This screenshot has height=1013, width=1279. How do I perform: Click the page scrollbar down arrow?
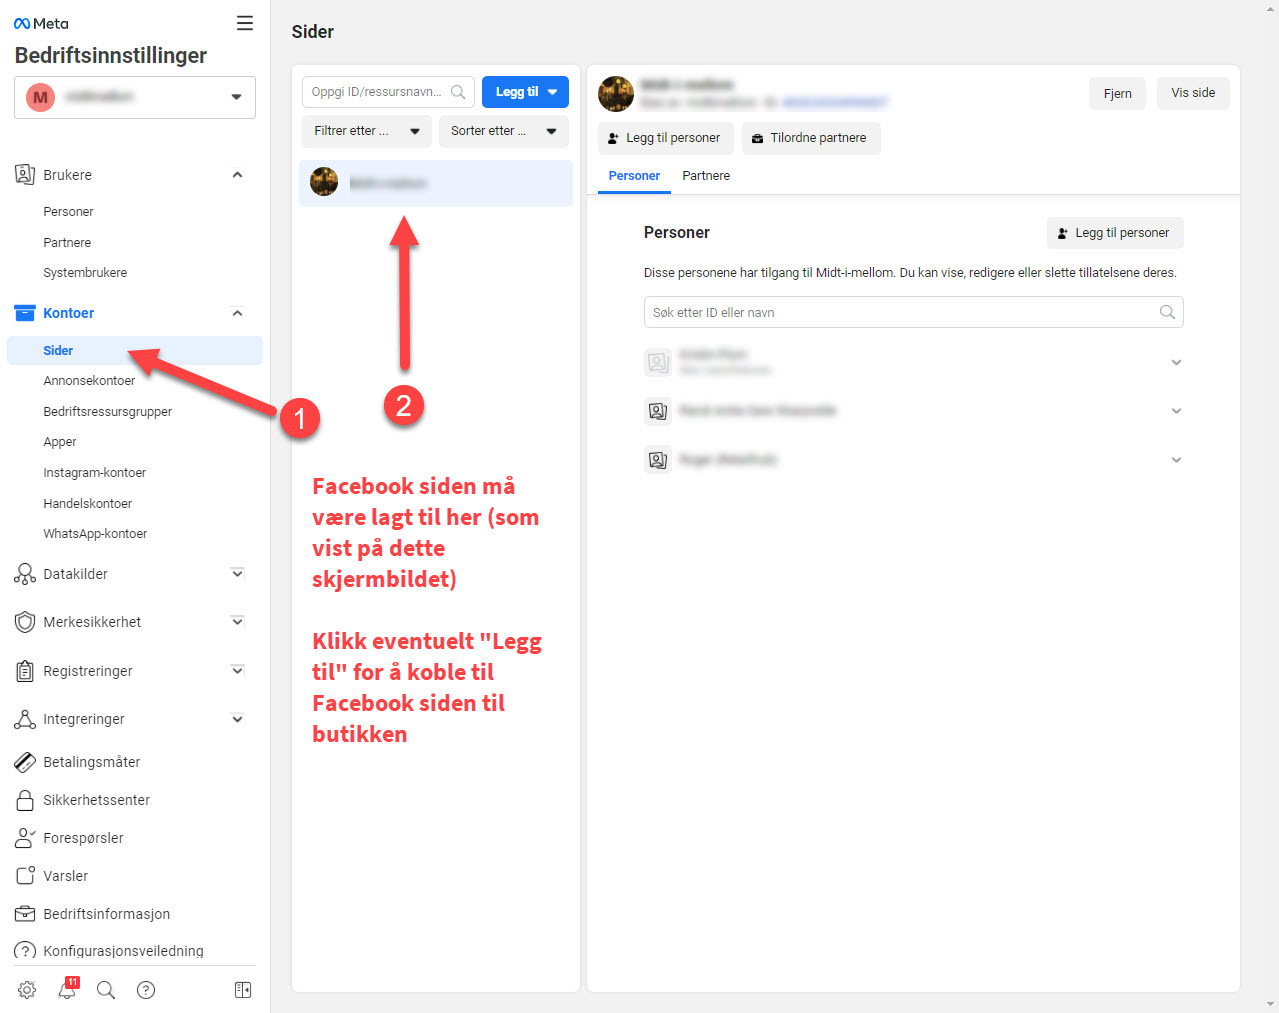(1271, 1004)
